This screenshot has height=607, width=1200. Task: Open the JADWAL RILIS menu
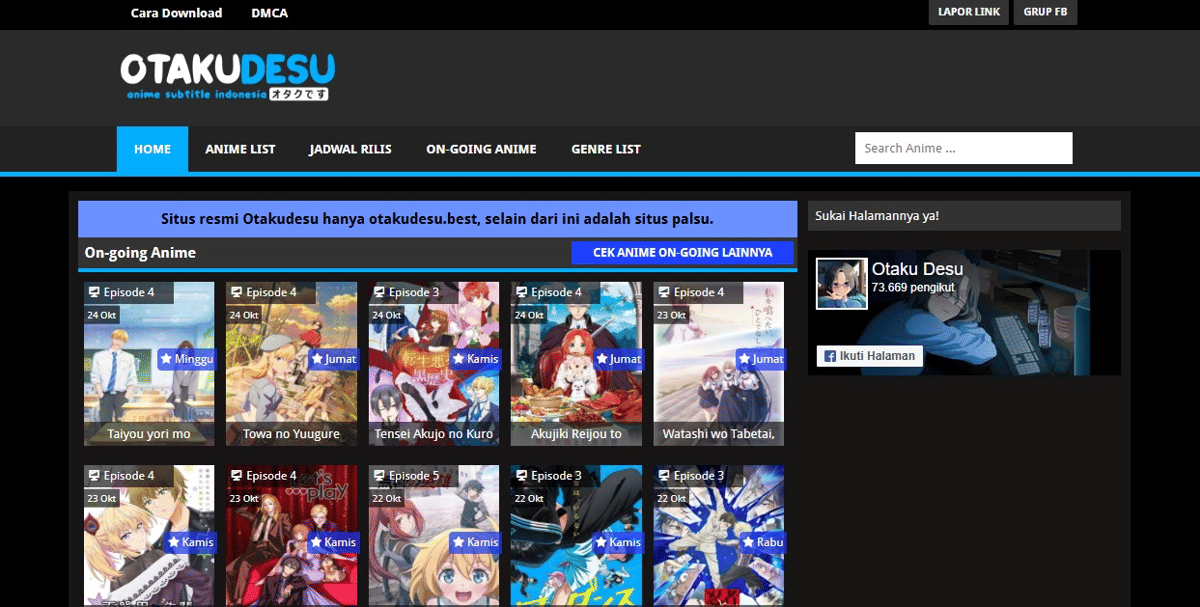pyautogui.click(x=350, y=148)
